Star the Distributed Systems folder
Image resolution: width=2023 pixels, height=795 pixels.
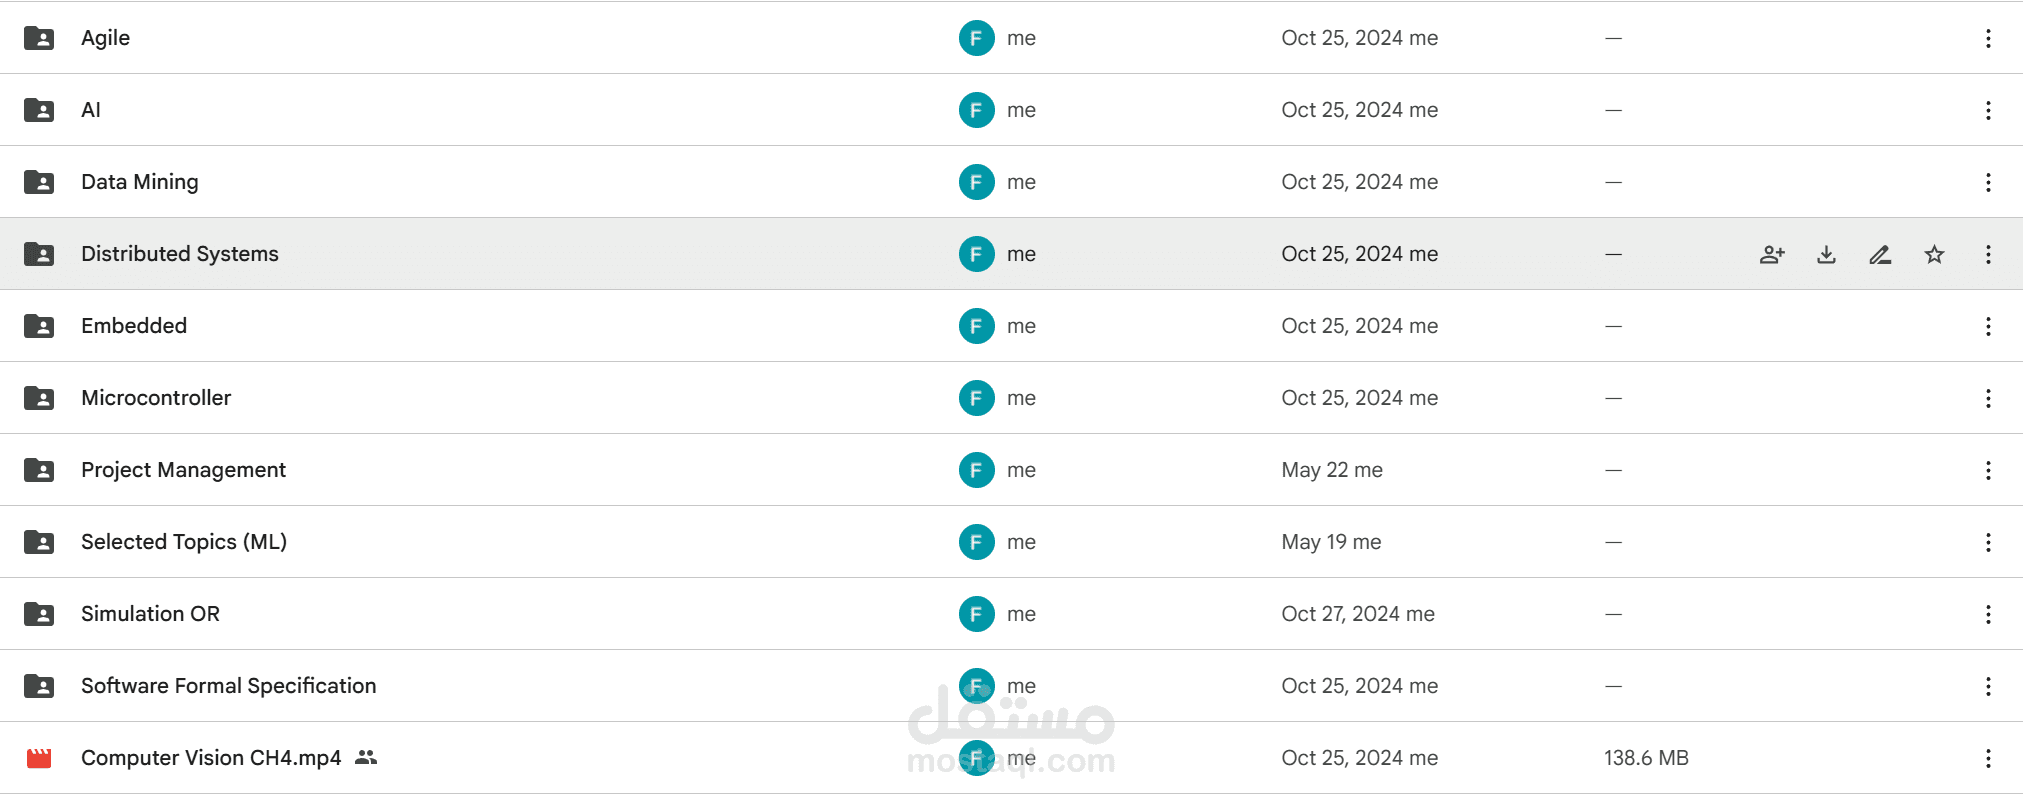(x=1934, y=254)
